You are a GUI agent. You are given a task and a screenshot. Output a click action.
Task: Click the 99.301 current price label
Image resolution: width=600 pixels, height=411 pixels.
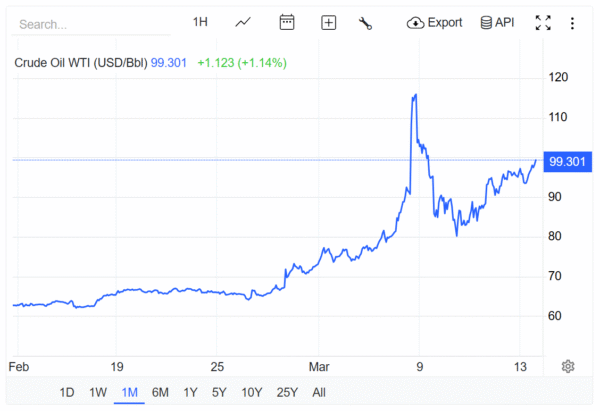click(567, 162)
